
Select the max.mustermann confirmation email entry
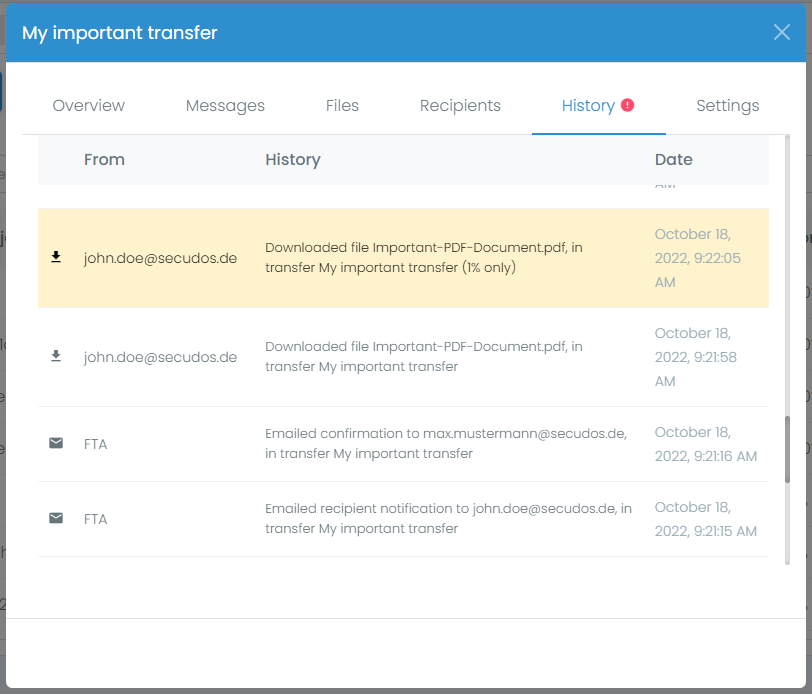click(445, 444)
